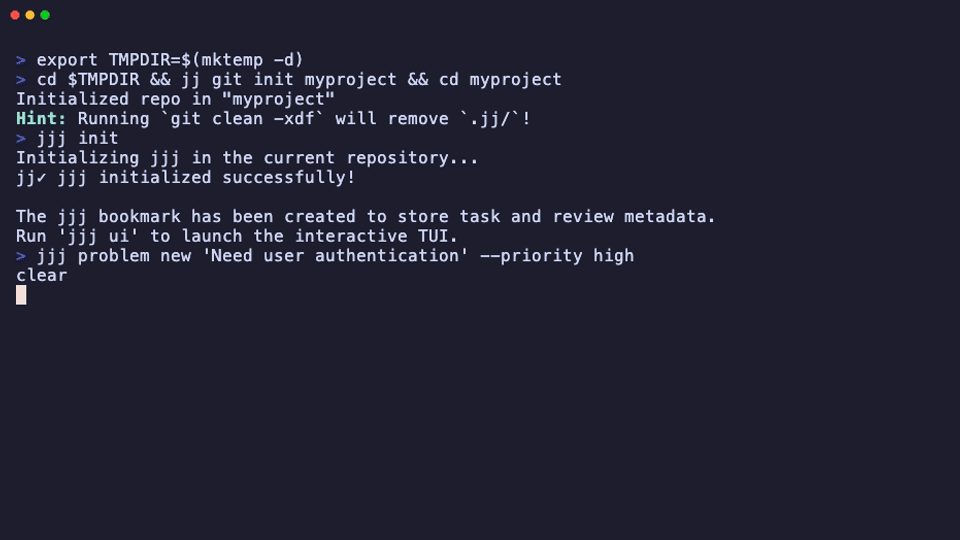Click the 'export TMPDIR=$(mktemp -d)' command text

pos(170,60)
